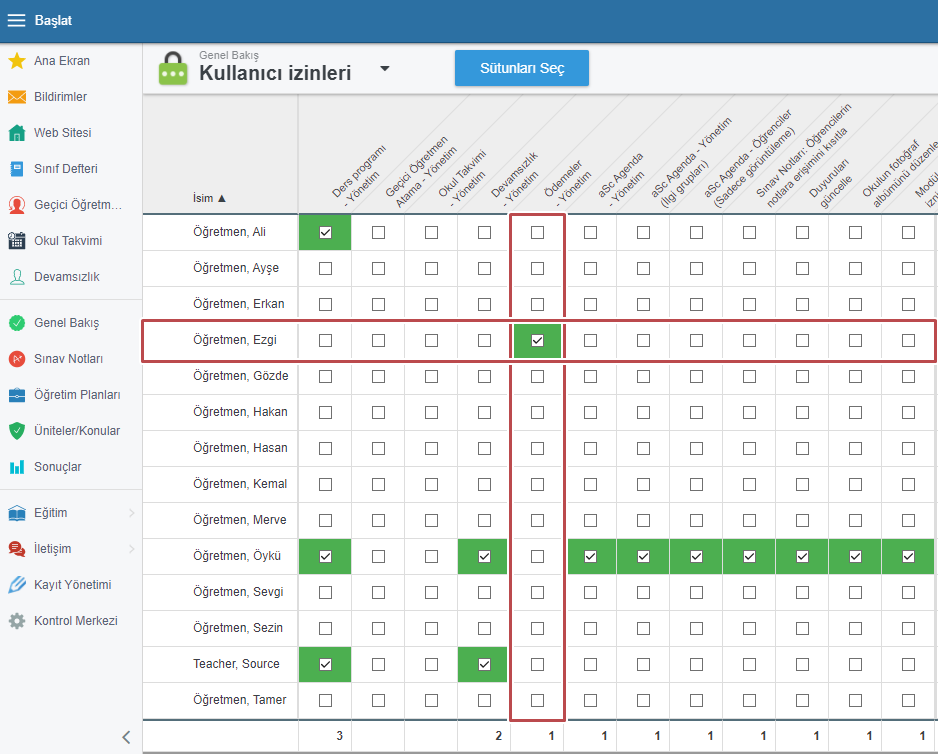Click the Genel Bakış breadcrumb above the title
939x754 pixels.
tap(229, 55)
